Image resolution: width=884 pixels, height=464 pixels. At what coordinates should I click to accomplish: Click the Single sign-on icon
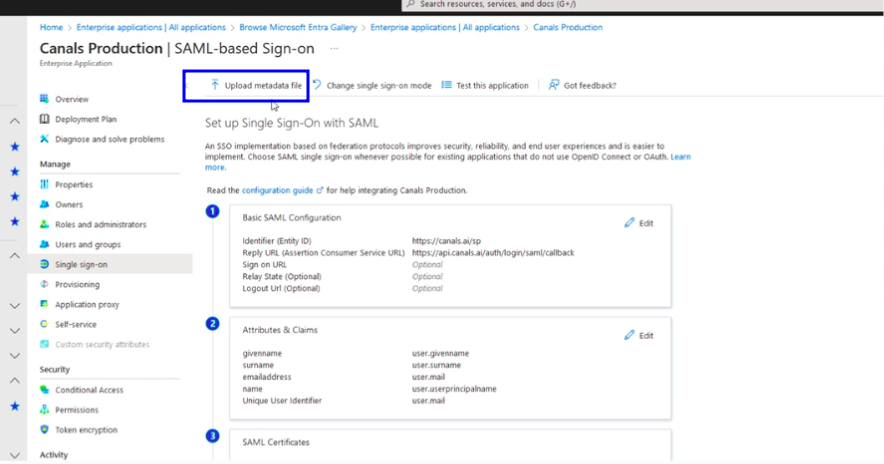pos(44,264)
